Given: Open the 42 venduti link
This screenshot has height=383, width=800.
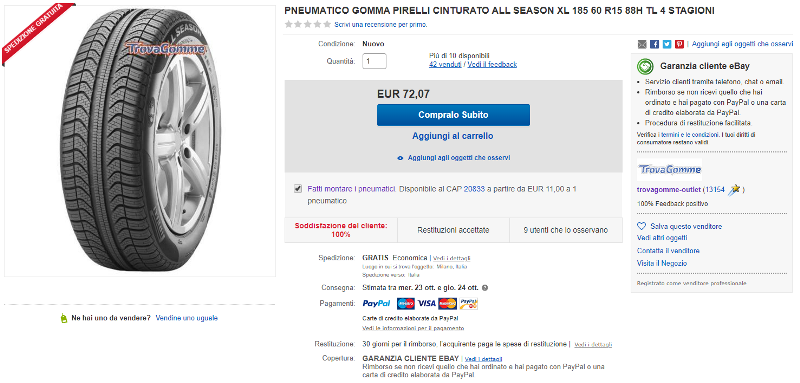Looking at the screenshot, I should tap(445, 64).
